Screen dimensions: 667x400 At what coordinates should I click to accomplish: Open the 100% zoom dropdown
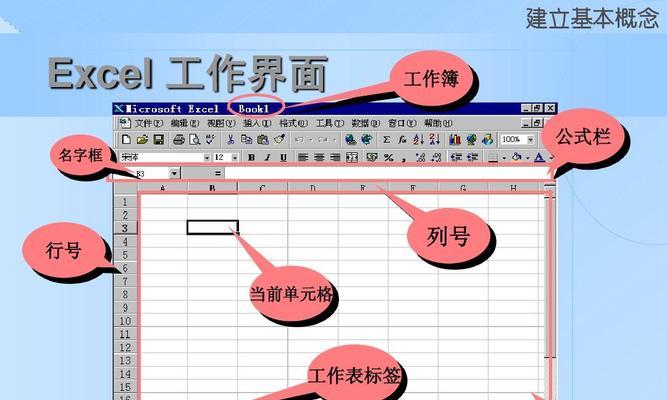point(530,139)
